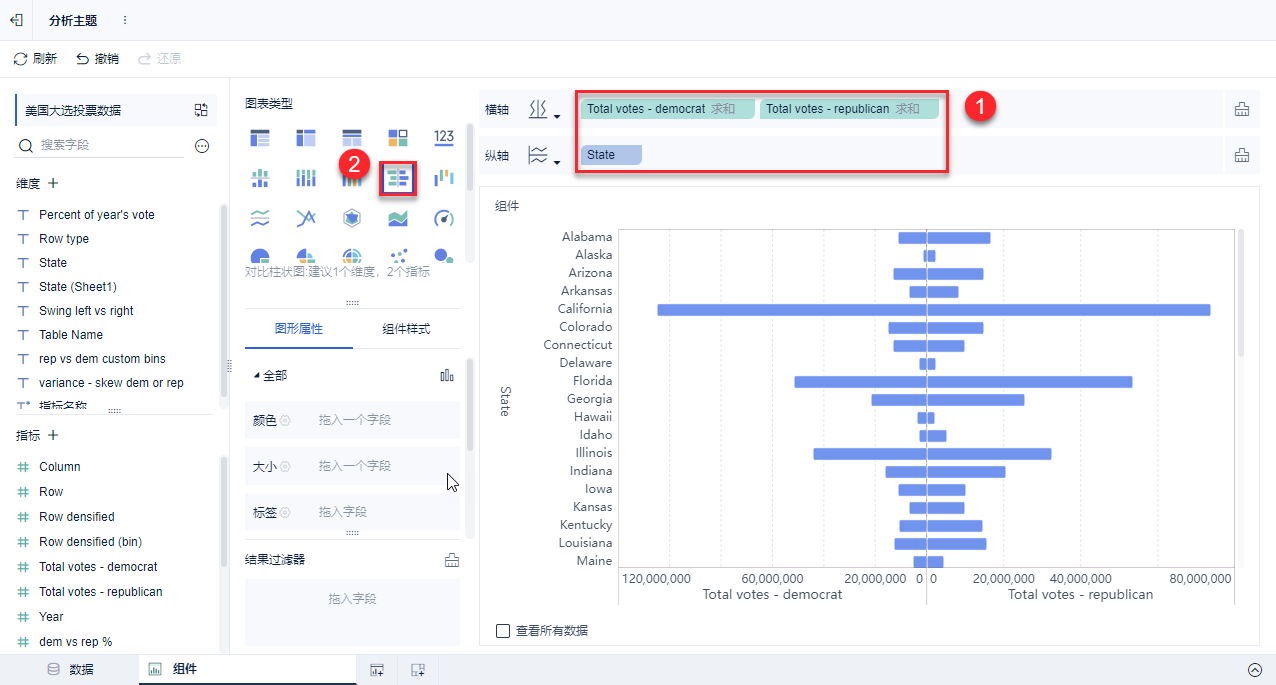Viewport: 1276px width, 685px height.
Task: Enable the 查看所有数据 checkbox
Action: (x=503, y=631)
